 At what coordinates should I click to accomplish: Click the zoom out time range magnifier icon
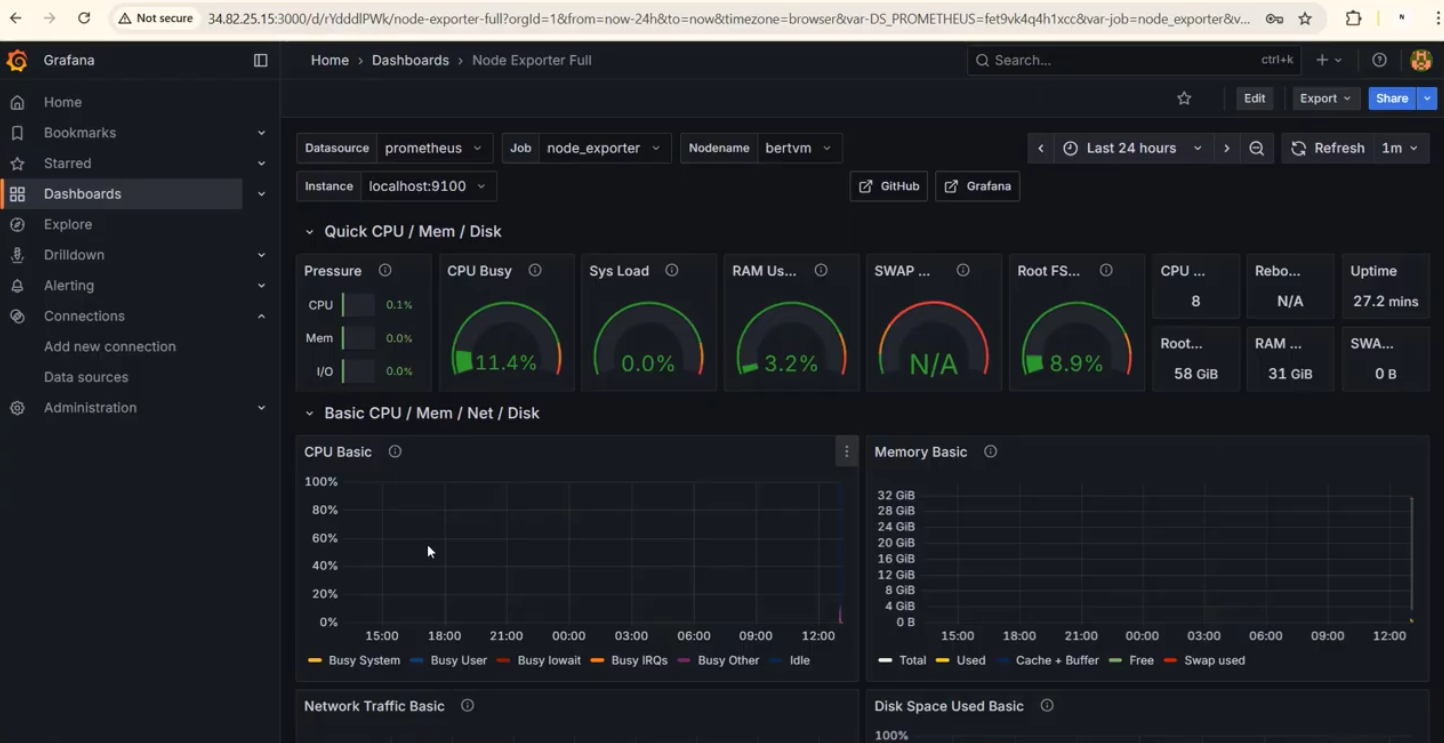(1257, 147)
